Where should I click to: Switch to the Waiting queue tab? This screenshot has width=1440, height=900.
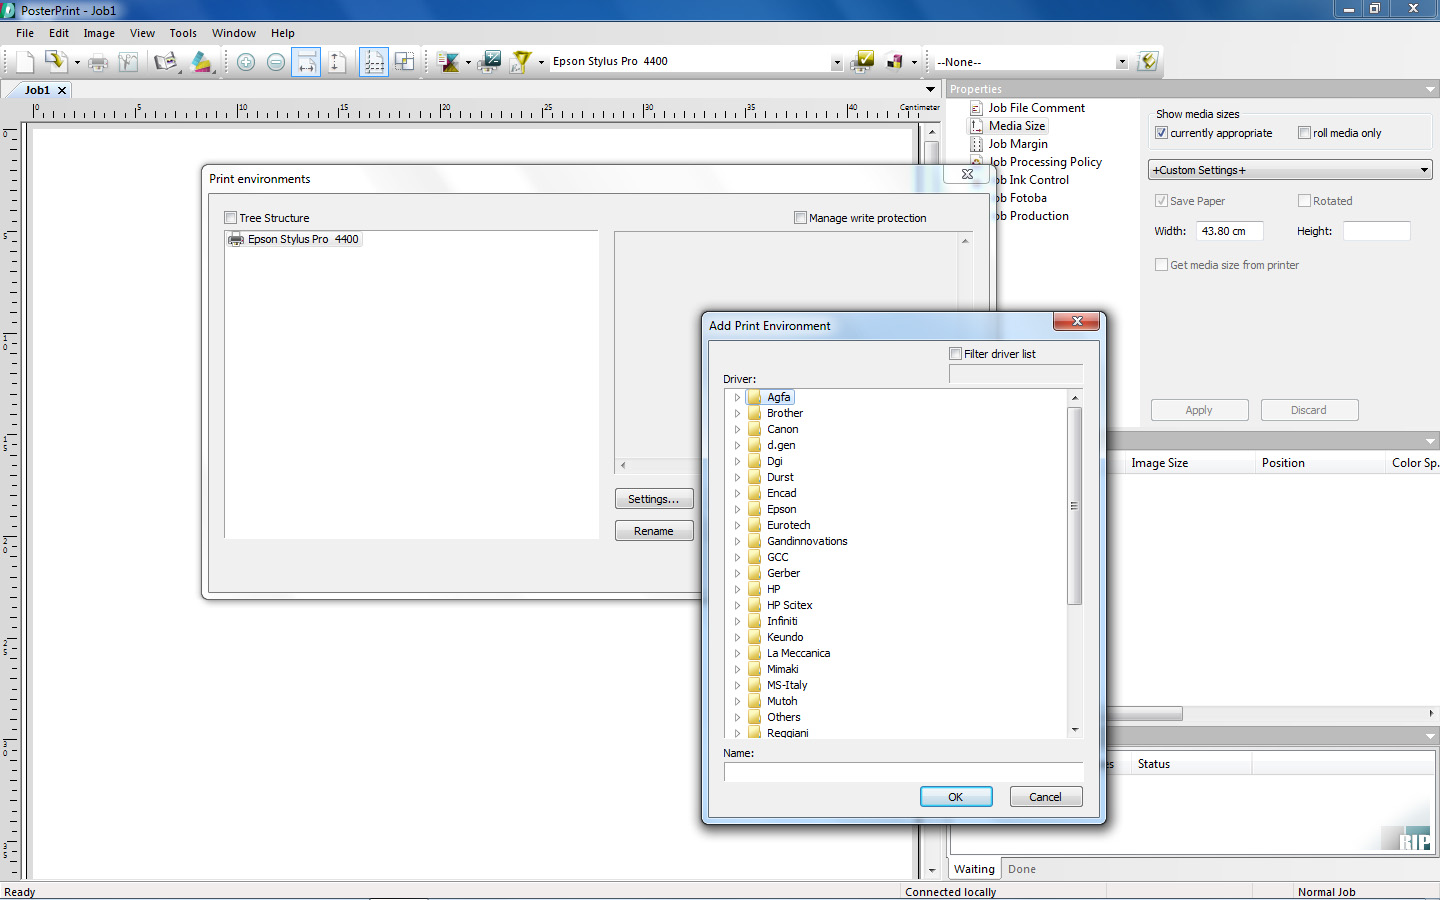click(974, 869)
